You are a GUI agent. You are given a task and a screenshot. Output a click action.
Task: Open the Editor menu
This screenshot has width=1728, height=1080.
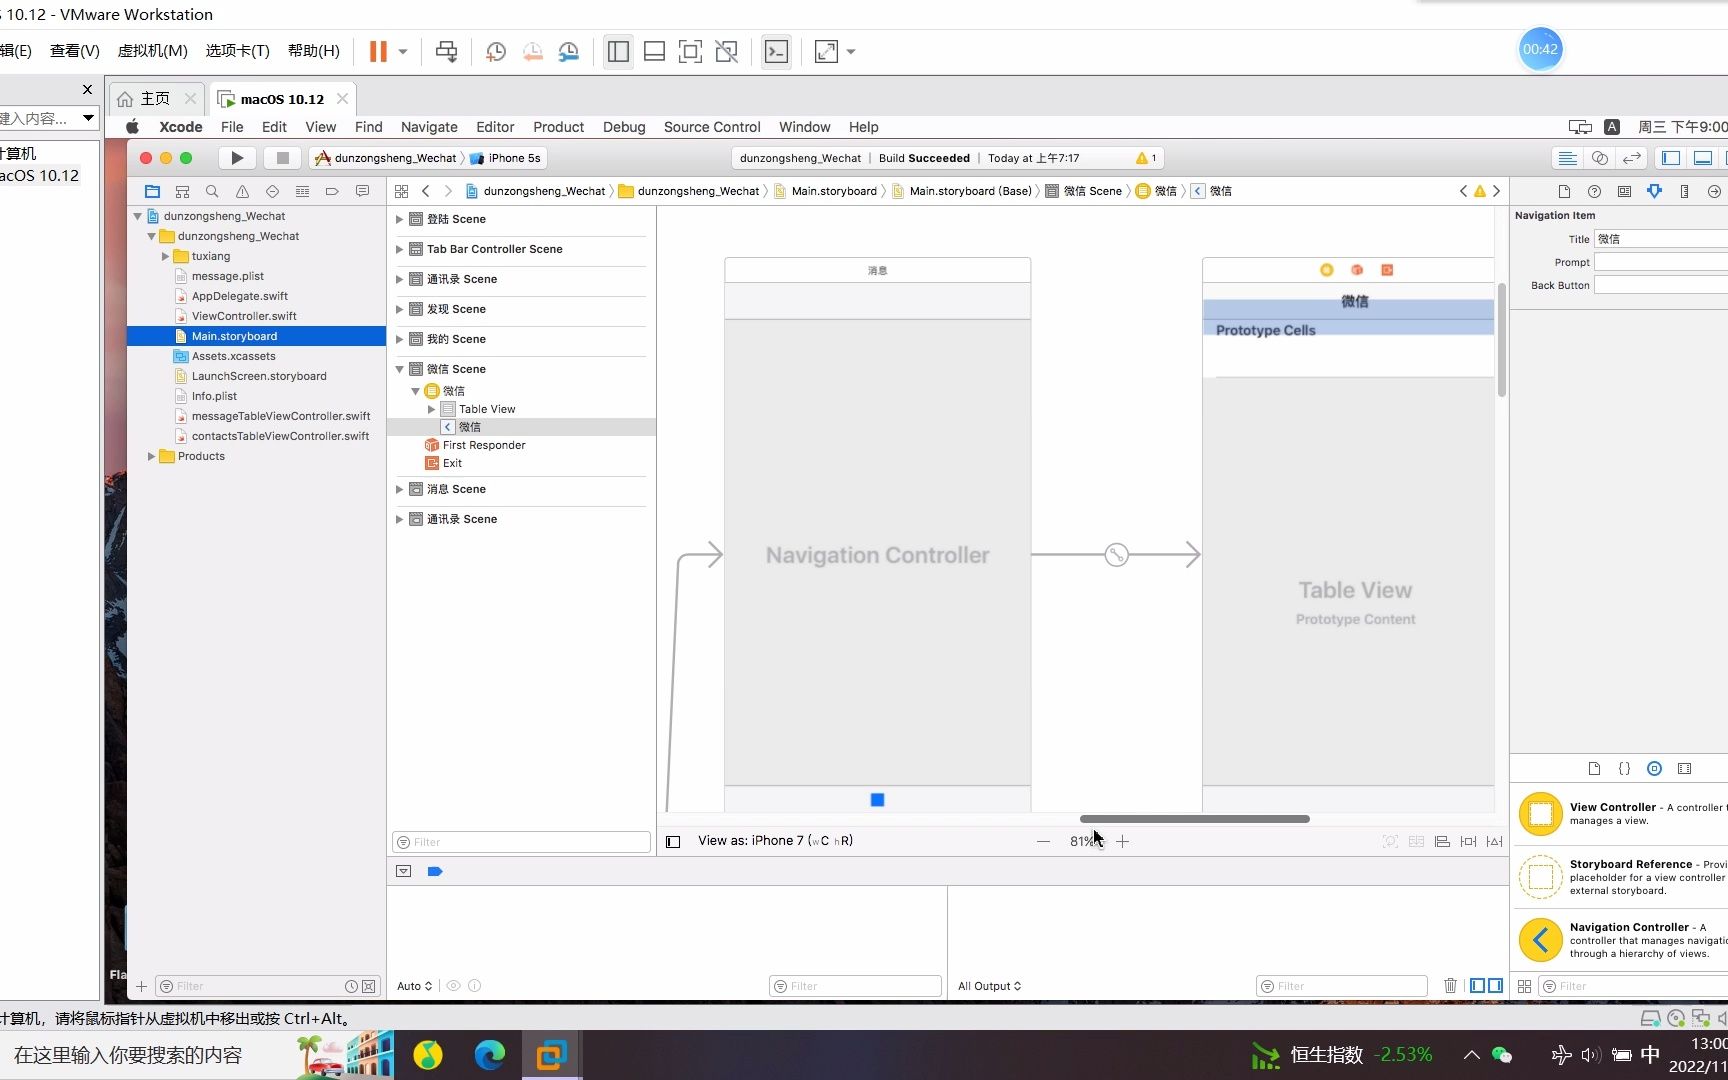(x=495, y=127)
